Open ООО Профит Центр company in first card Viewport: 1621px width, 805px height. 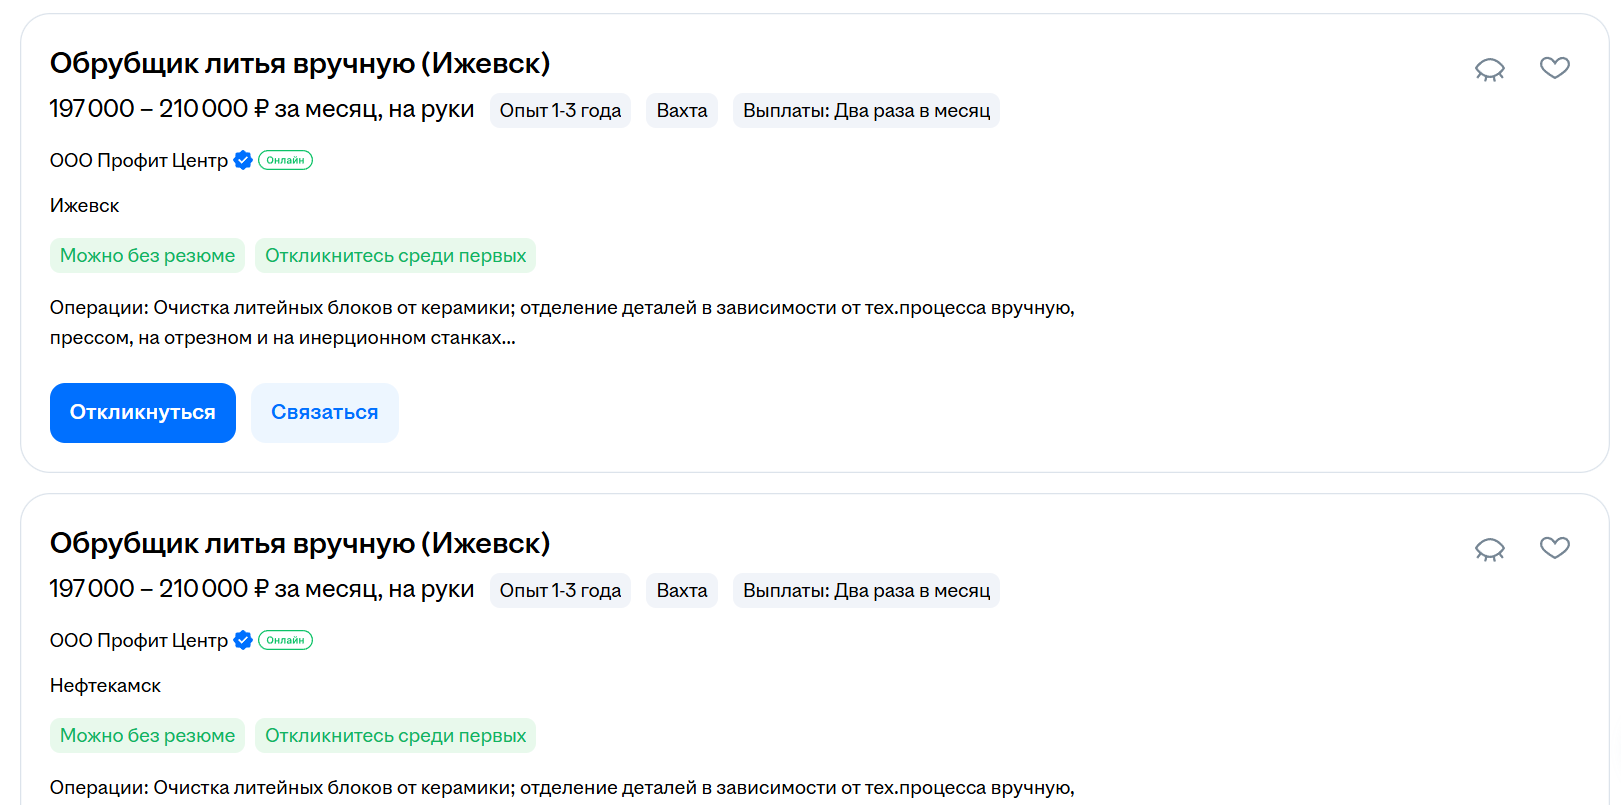coord(139,160)
